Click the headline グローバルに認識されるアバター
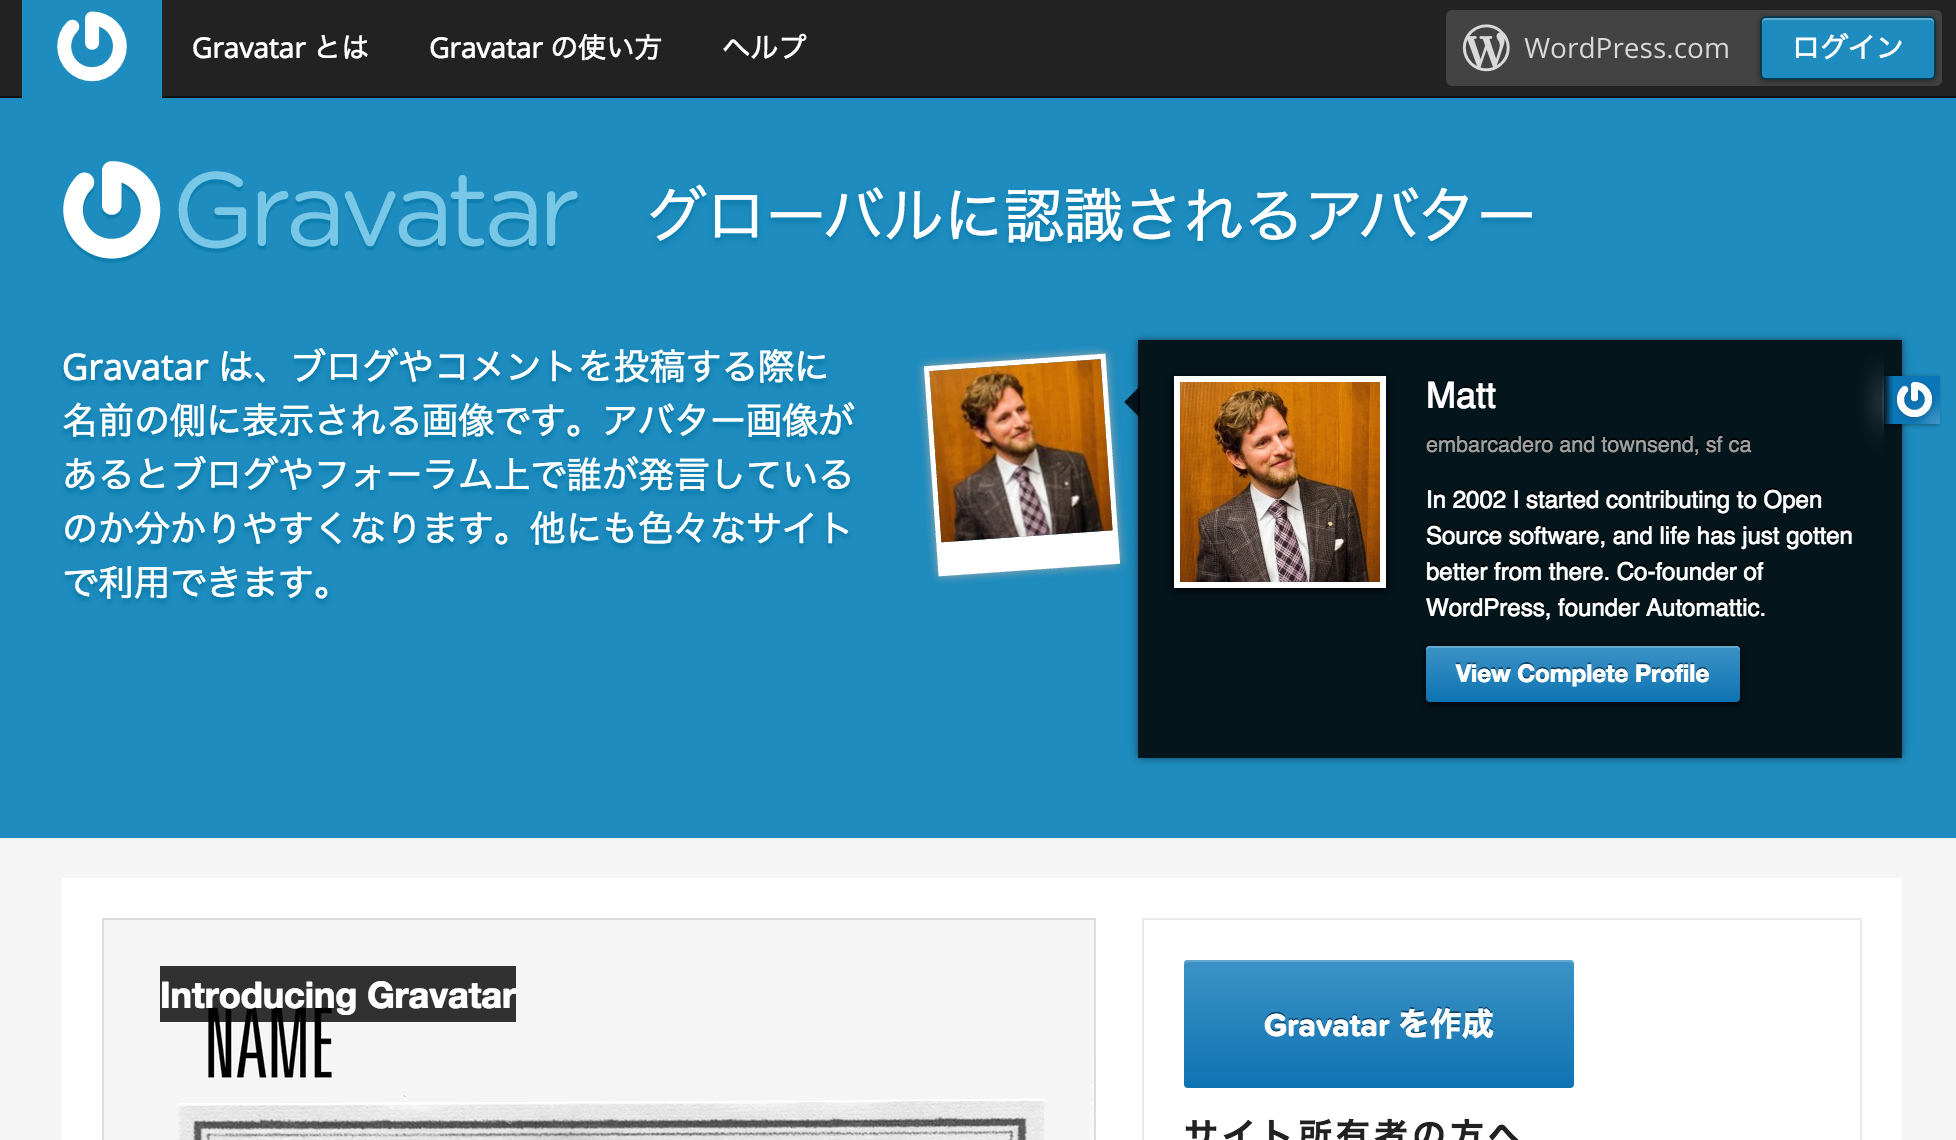1956x1140 pixels. (x=1090, y=215)
